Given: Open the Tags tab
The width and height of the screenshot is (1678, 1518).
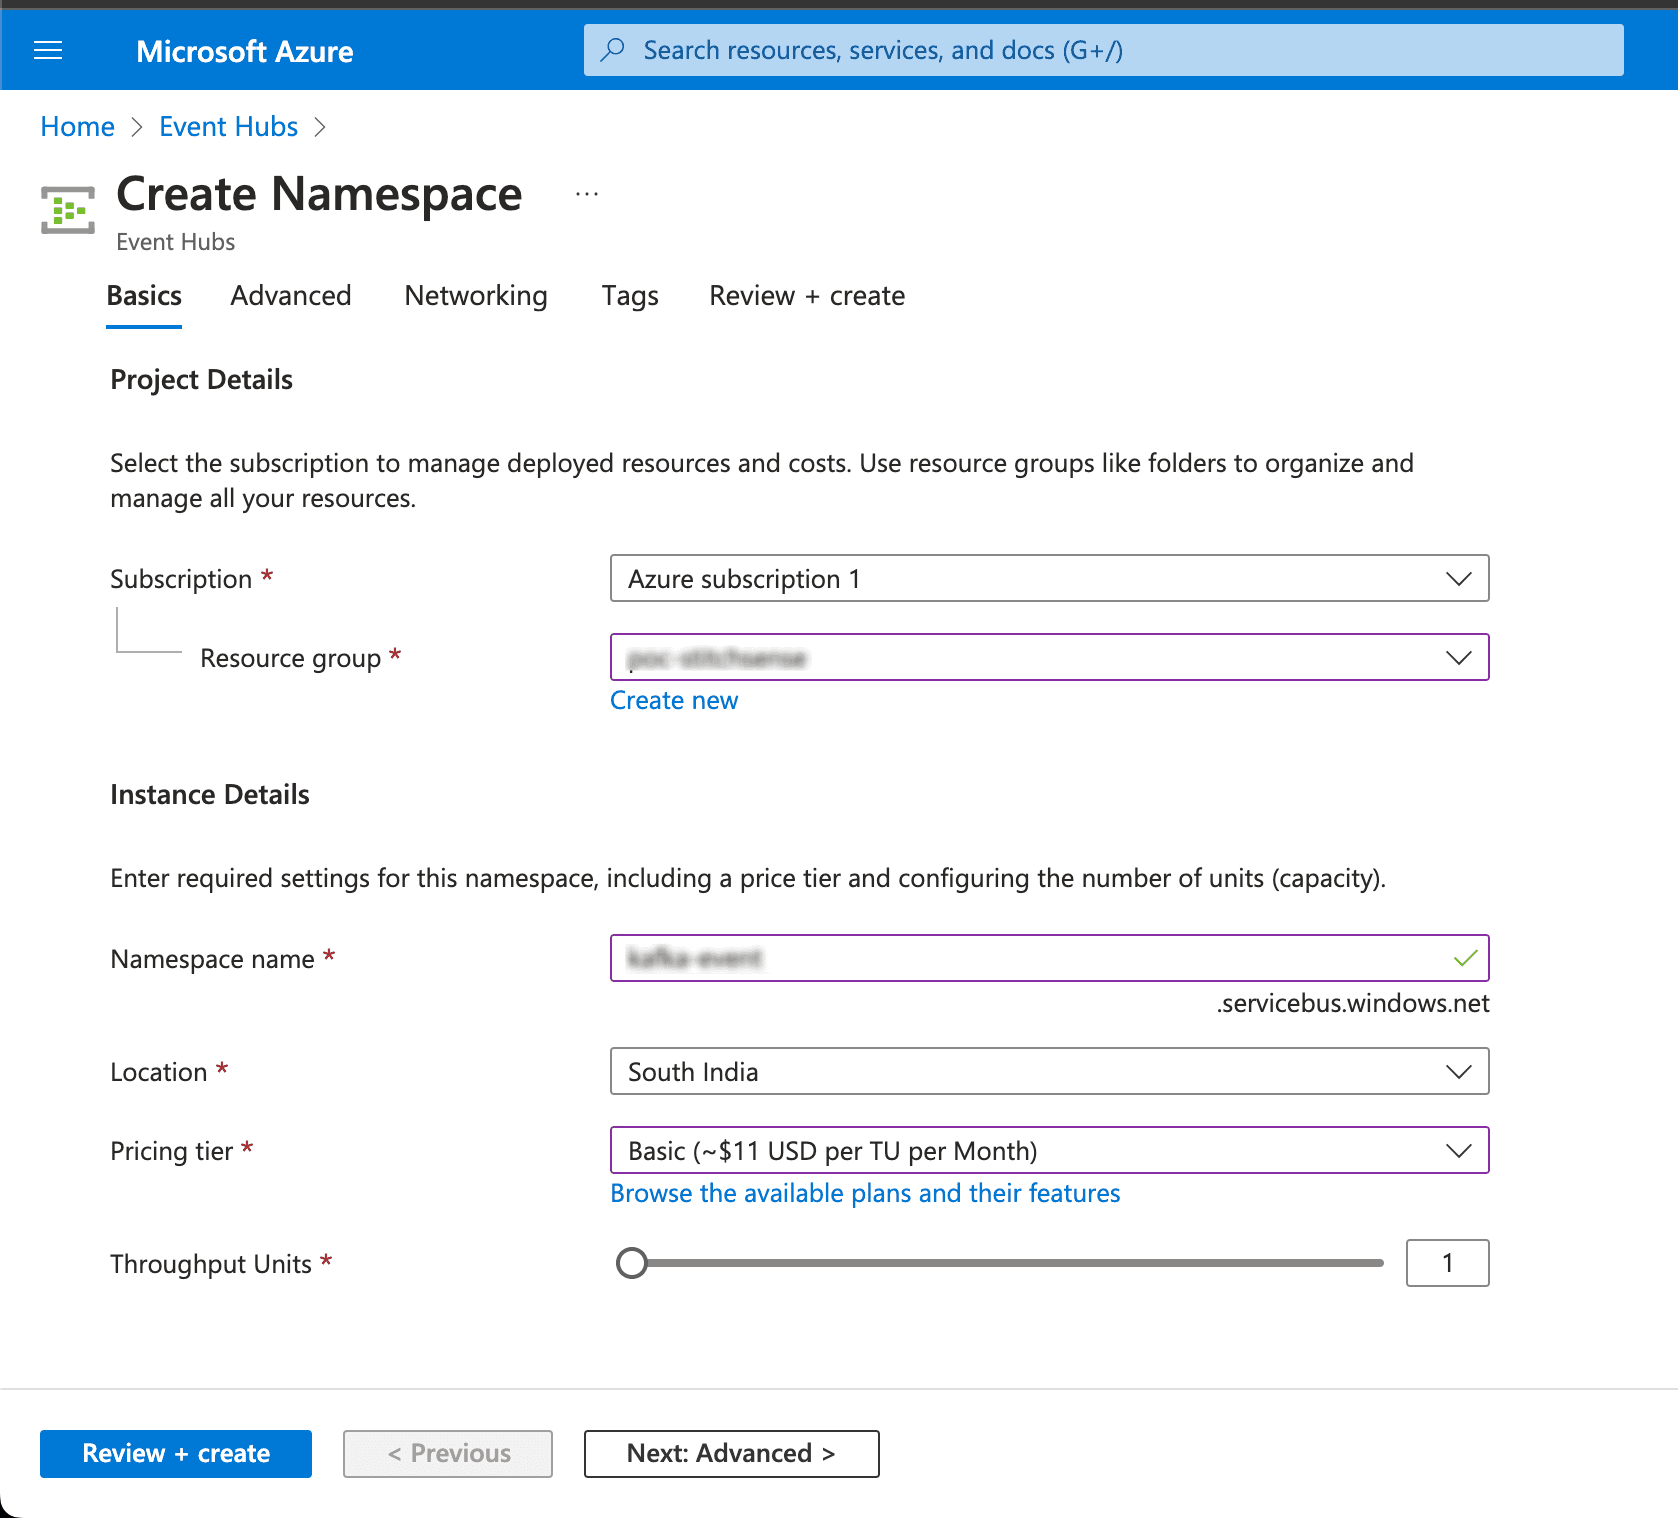Looking at the screenshot, I should [630, 296].
